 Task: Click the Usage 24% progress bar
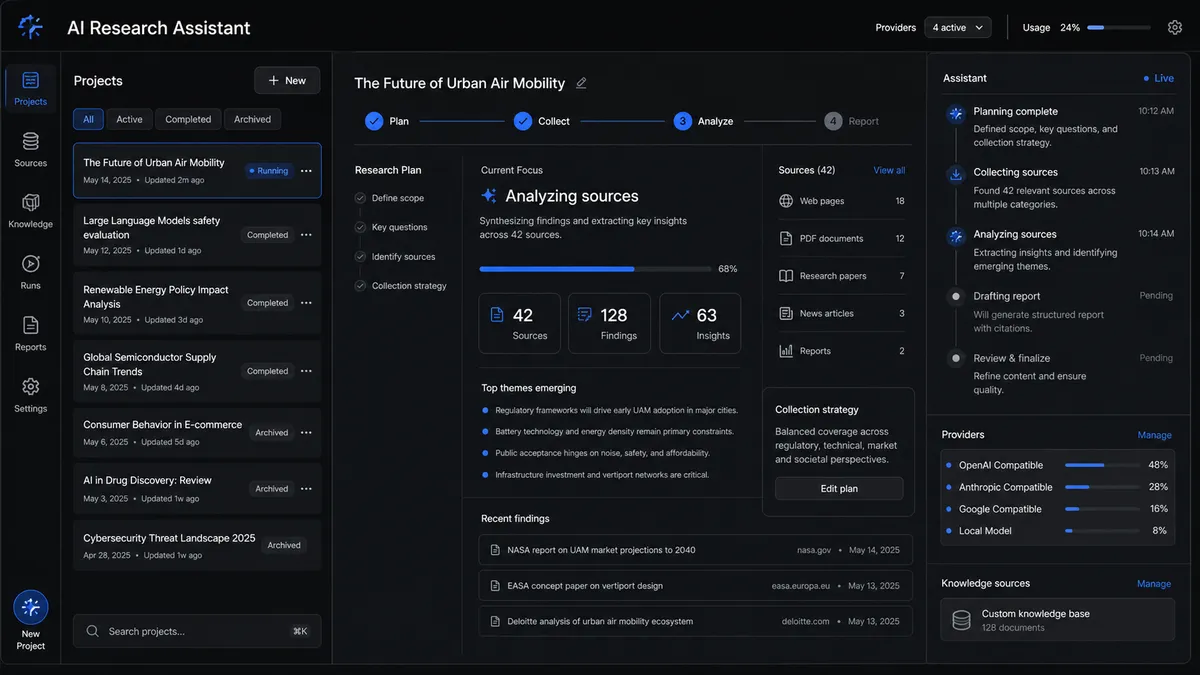pos(1119,27)
